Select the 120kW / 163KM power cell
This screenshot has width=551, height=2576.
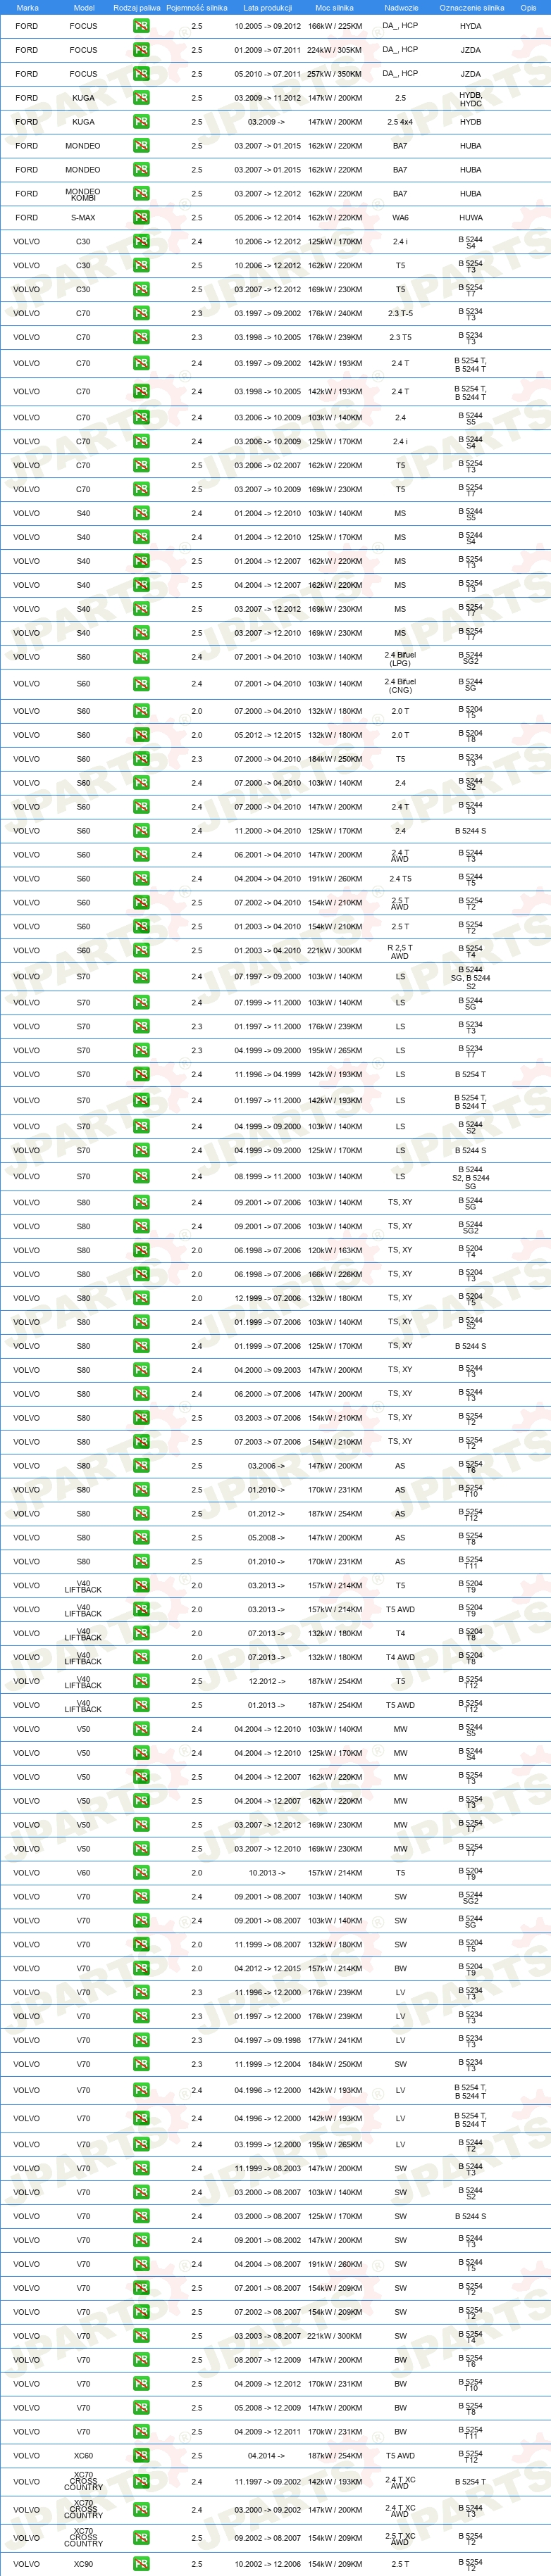pyautogui.click(x=335, y=1250)
